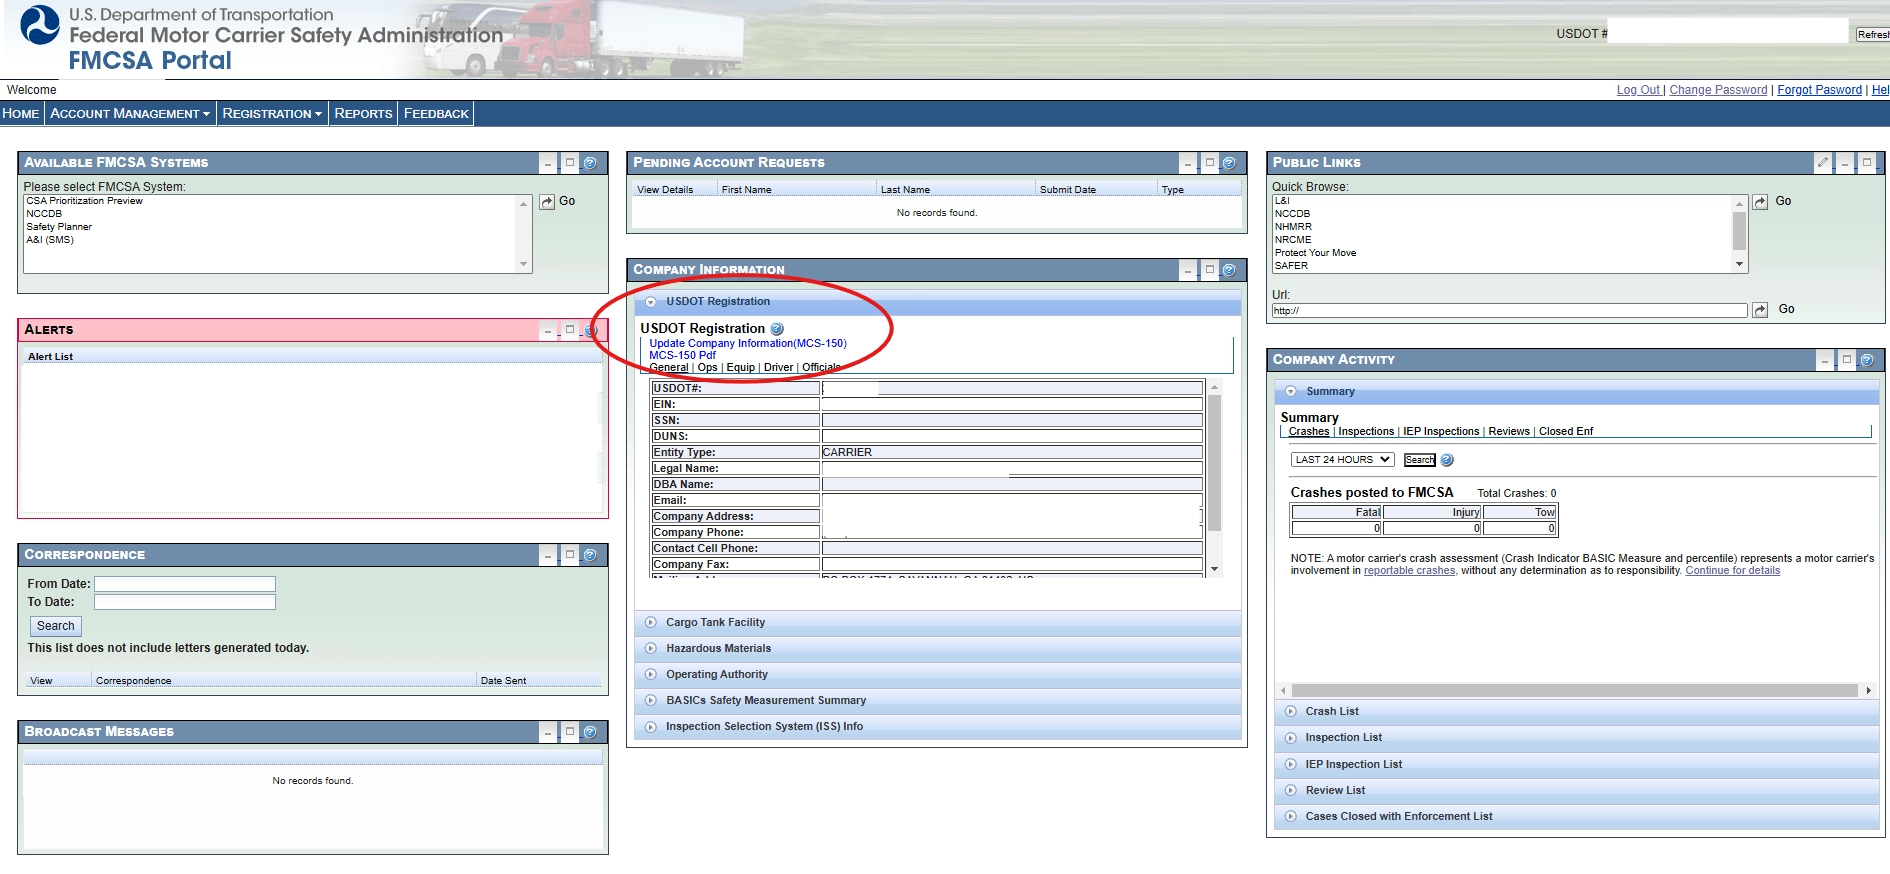The height and width of the screenshot is (874, 1890).
Task: Switch to the Closed Enf summary tab
Action: pos(1566,432)
